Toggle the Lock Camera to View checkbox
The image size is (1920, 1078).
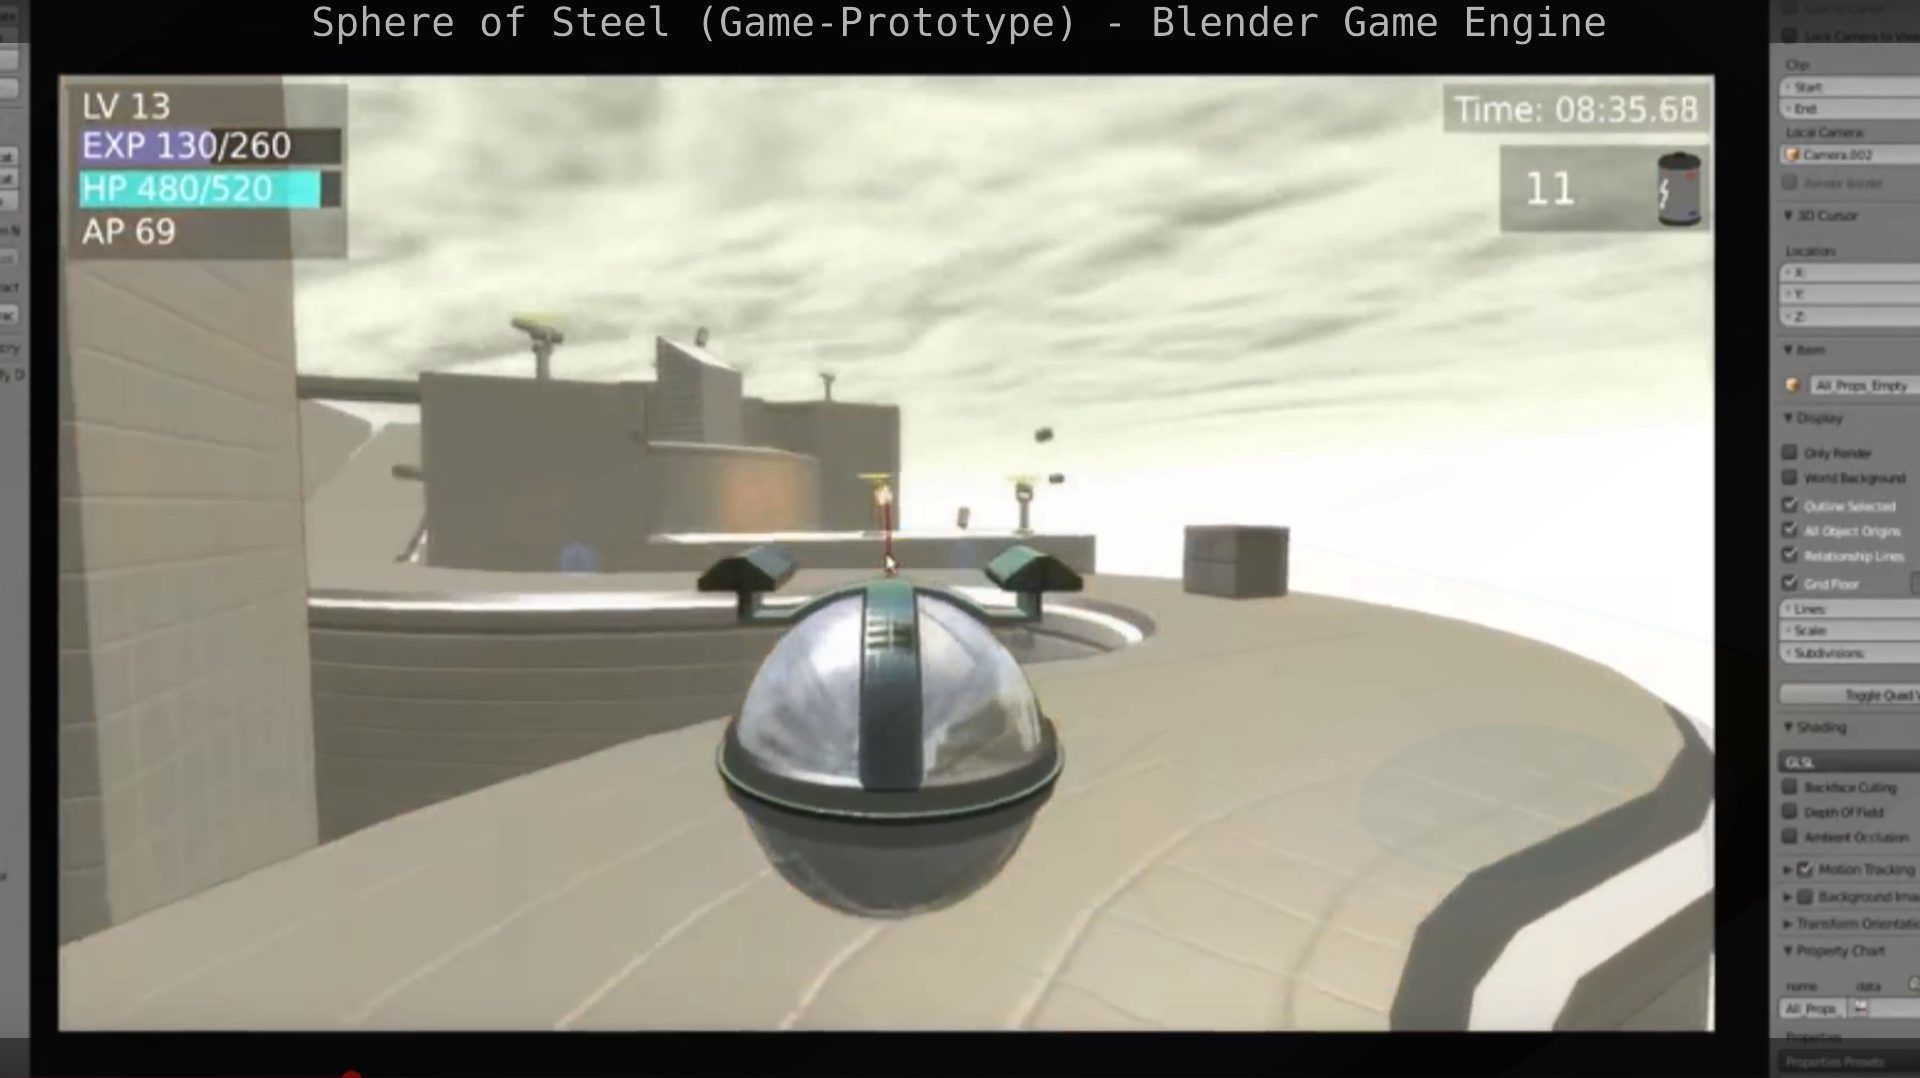coord(1790,36)
